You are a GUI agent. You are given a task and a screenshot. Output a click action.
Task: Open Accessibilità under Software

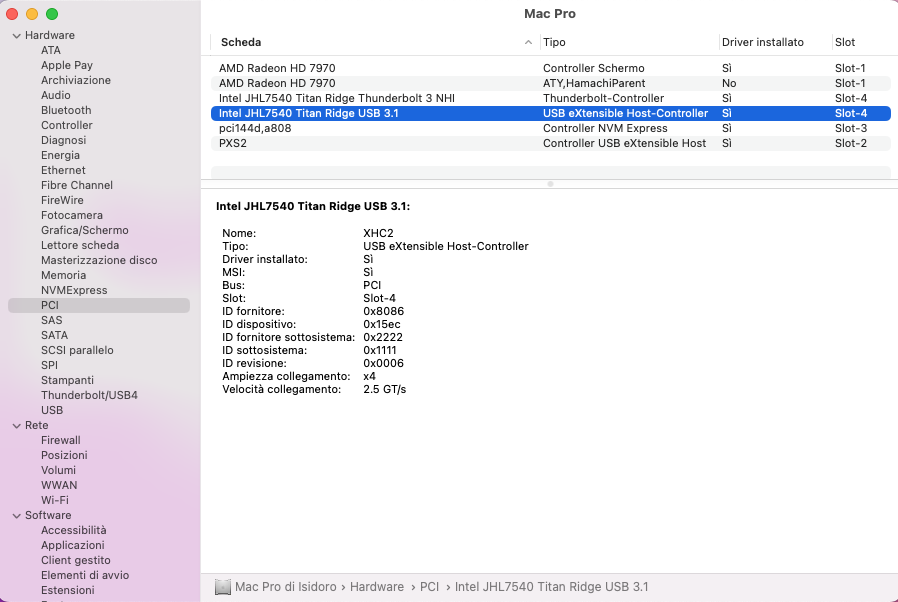[x=73, y=530]
